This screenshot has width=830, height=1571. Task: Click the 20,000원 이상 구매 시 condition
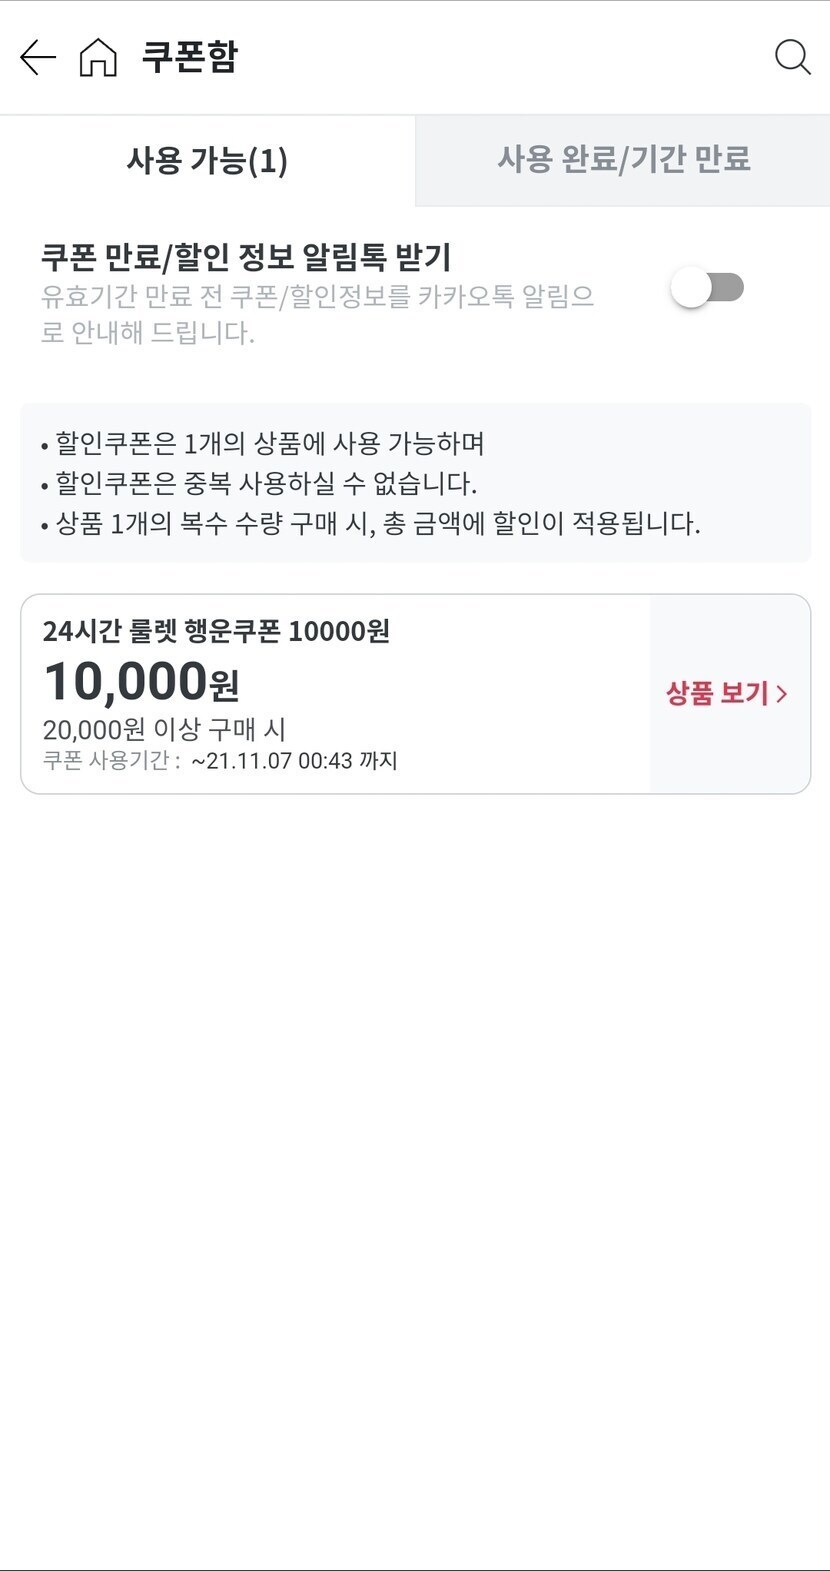coord(164,730)
